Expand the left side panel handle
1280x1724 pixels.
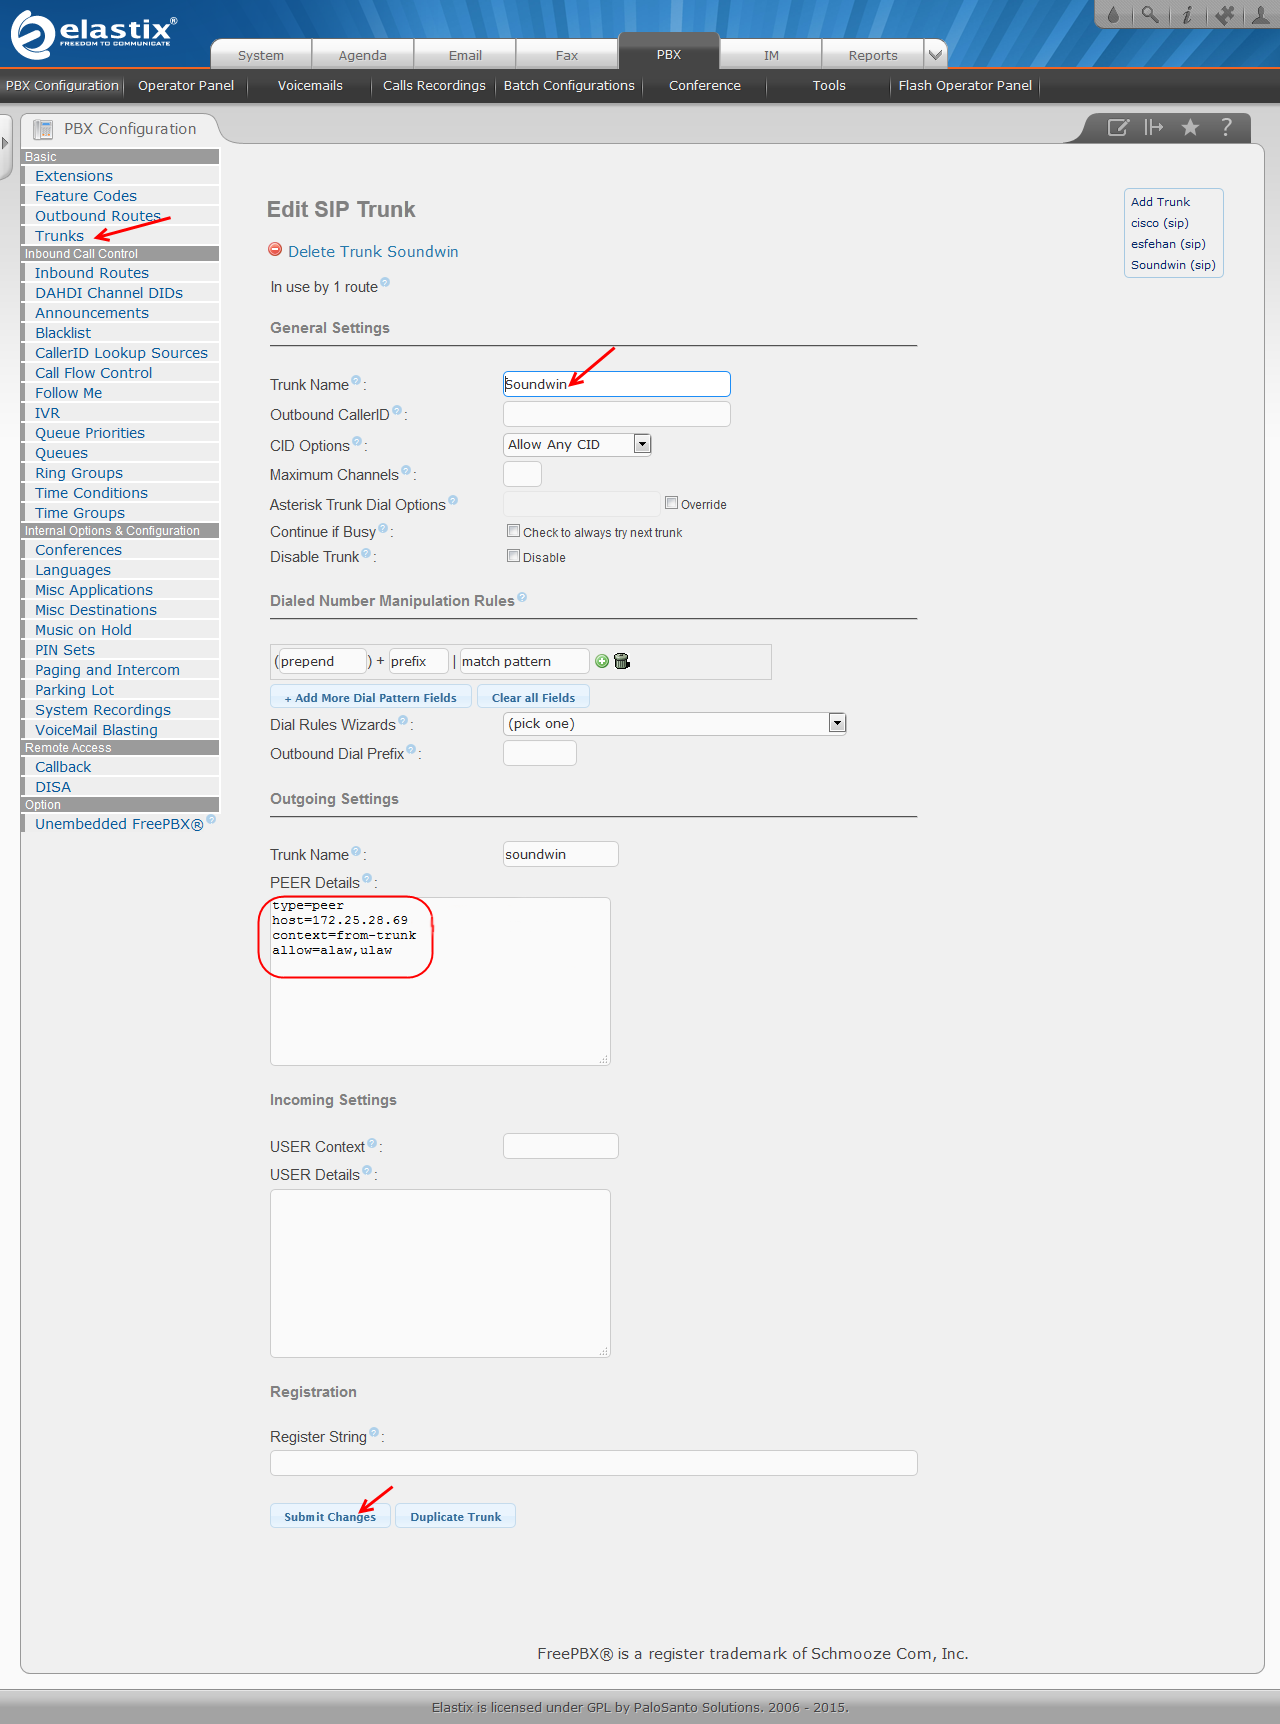coord(5,143)
